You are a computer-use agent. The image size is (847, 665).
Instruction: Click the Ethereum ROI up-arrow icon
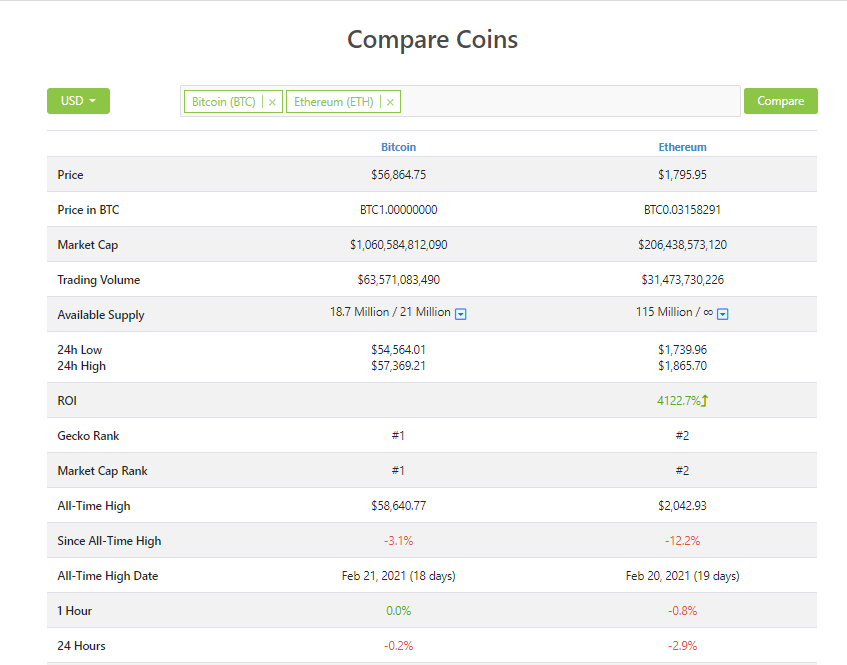point(705,400)
